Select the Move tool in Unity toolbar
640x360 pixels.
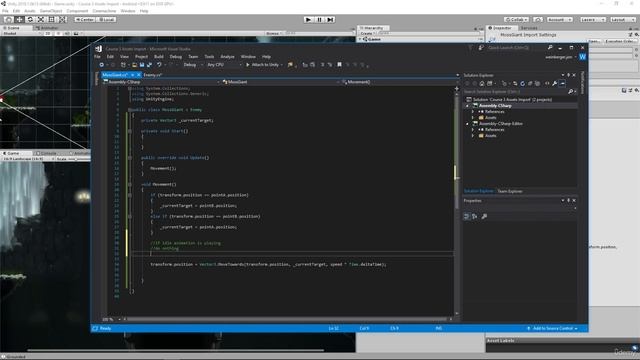coord(19,19)
